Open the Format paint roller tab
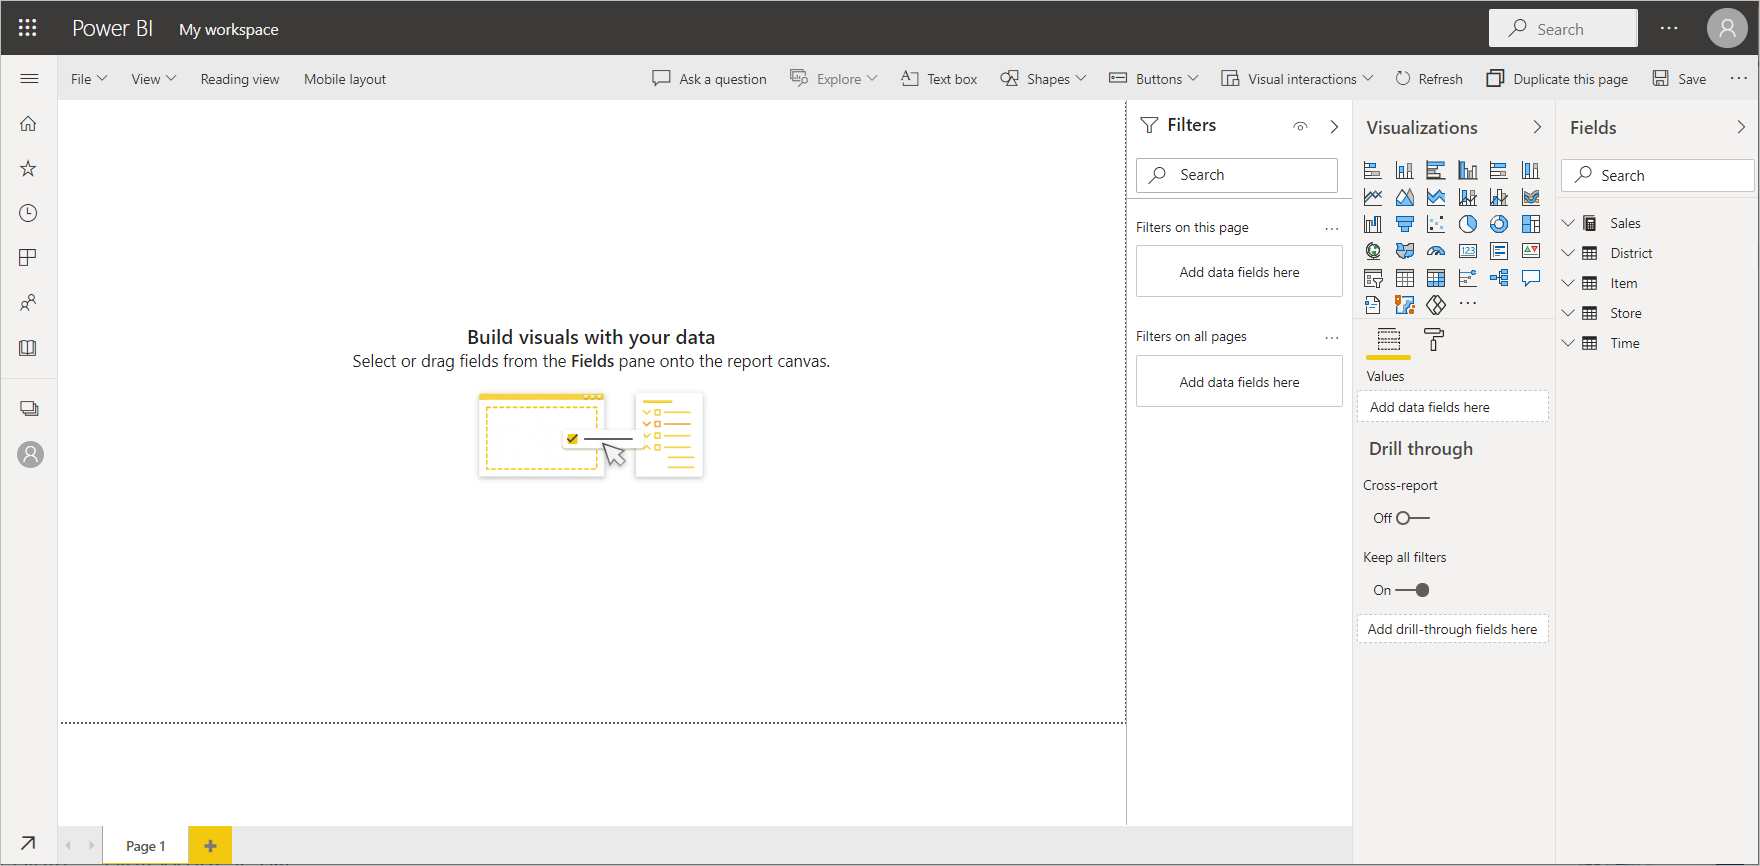The height and width of the screenshot is (866, 1760). 1434,340
